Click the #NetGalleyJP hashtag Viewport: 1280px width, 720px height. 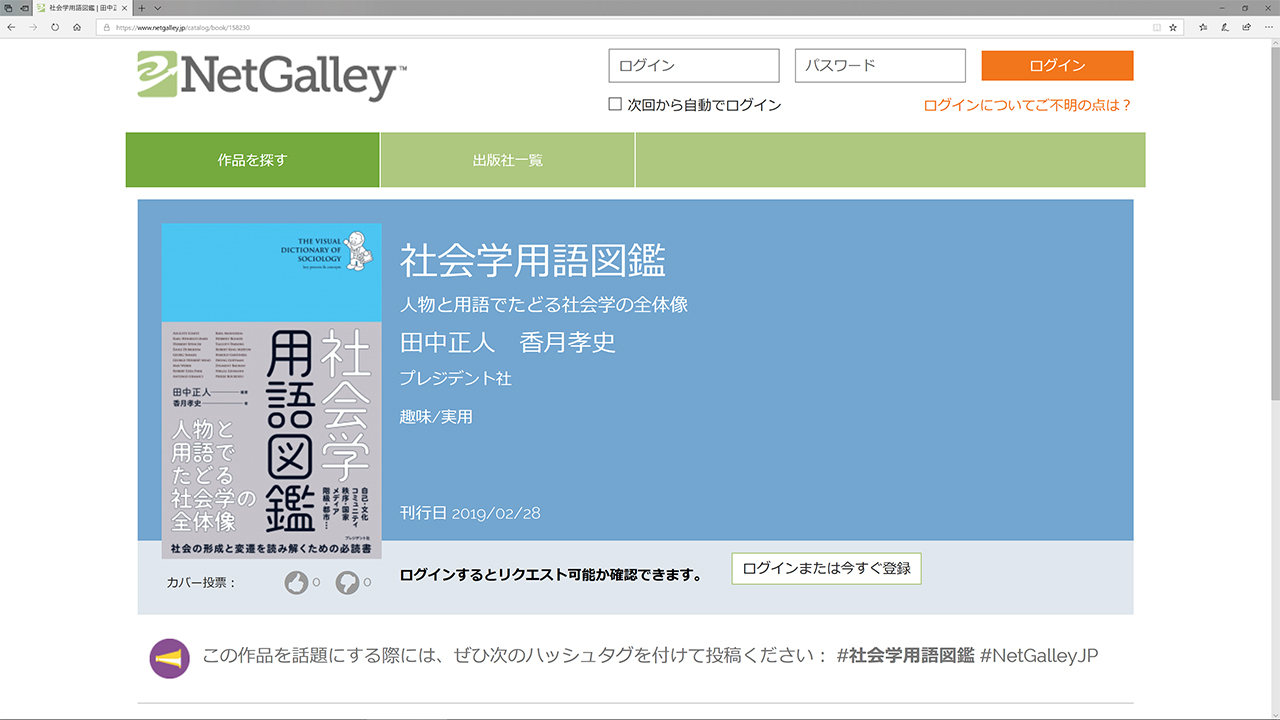pos(1039,656)
